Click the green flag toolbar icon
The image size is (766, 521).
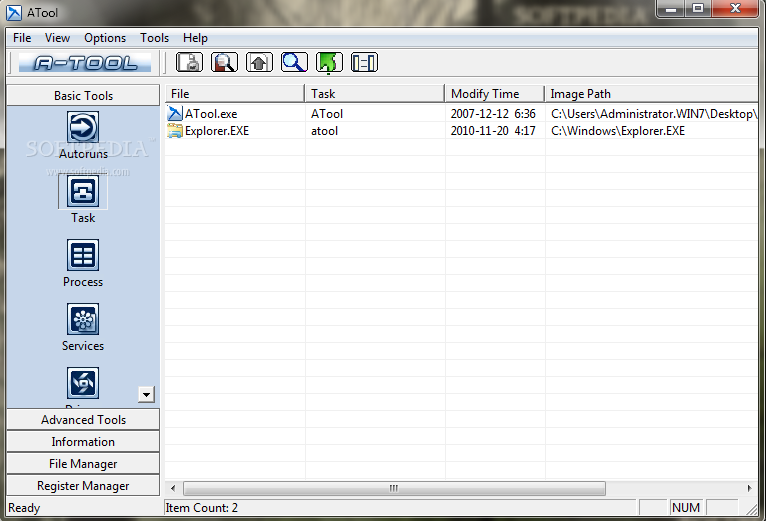329,63
